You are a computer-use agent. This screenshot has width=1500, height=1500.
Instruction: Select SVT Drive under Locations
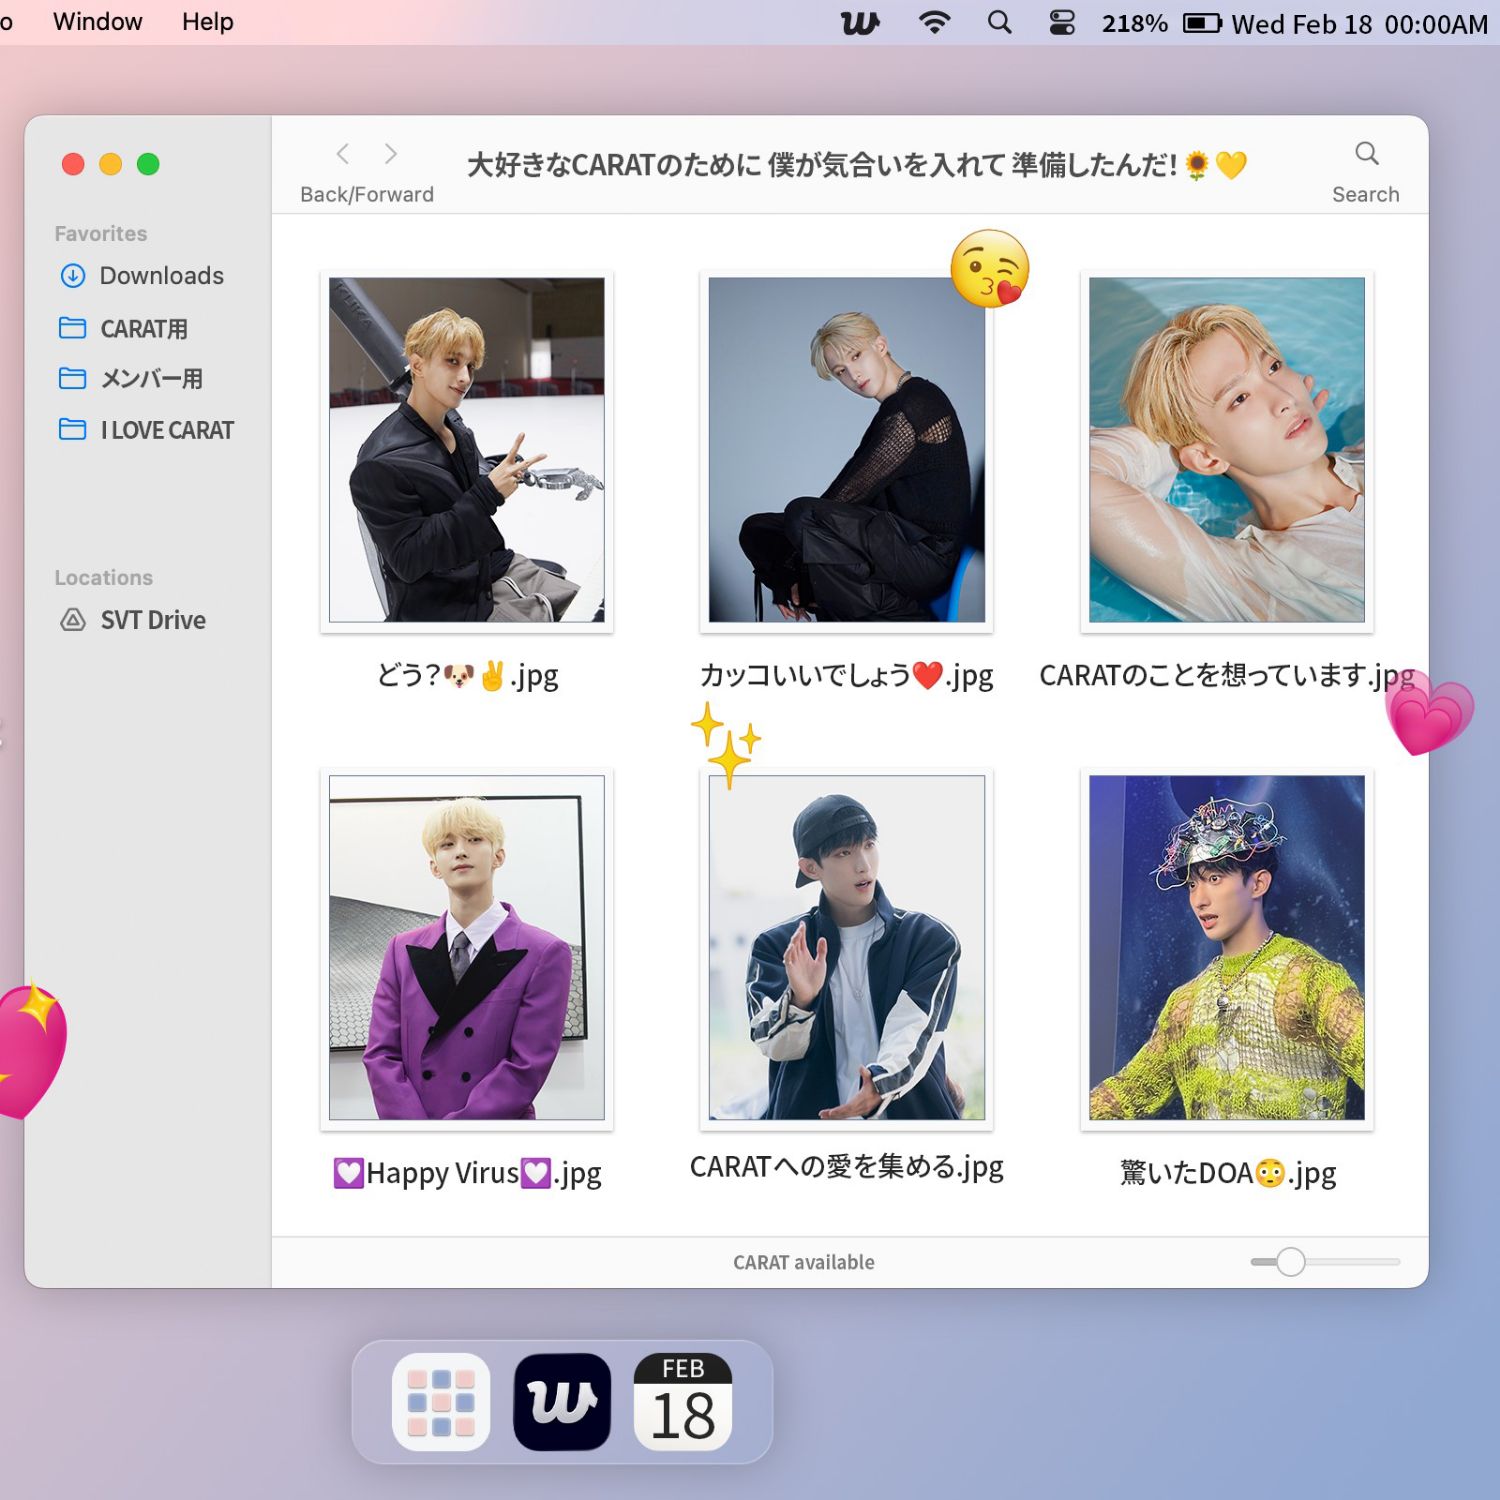pos(152,620)
